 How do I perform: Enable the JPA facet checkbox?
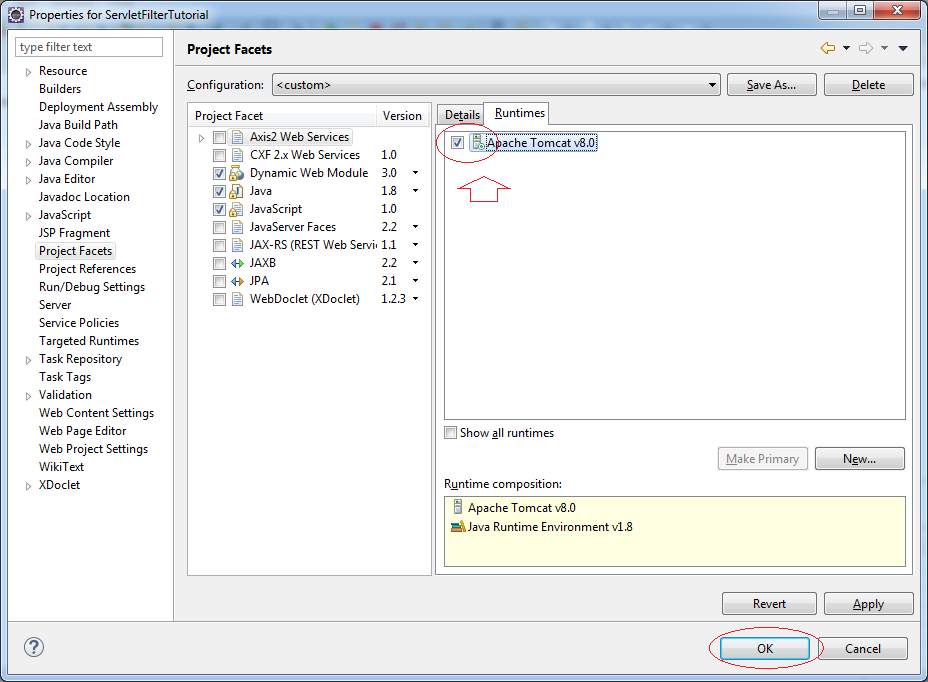tap(220, 281)
